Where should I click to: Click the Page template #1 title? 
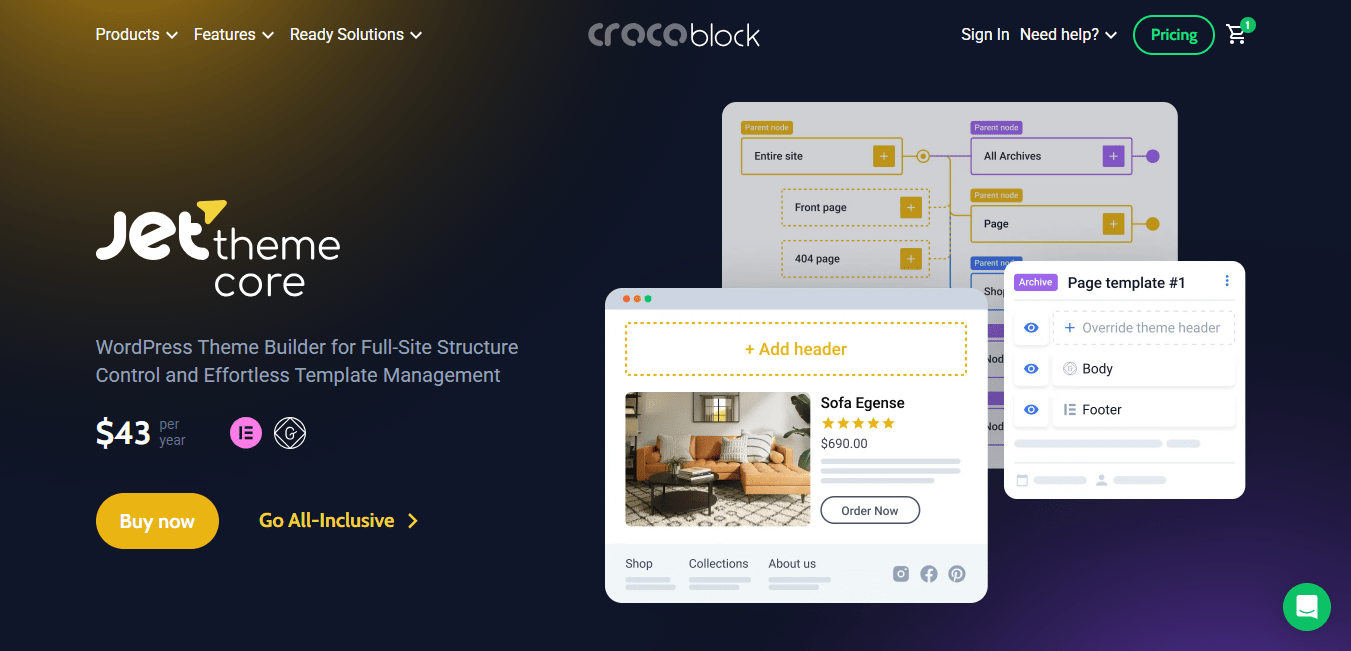[1126, 283]
